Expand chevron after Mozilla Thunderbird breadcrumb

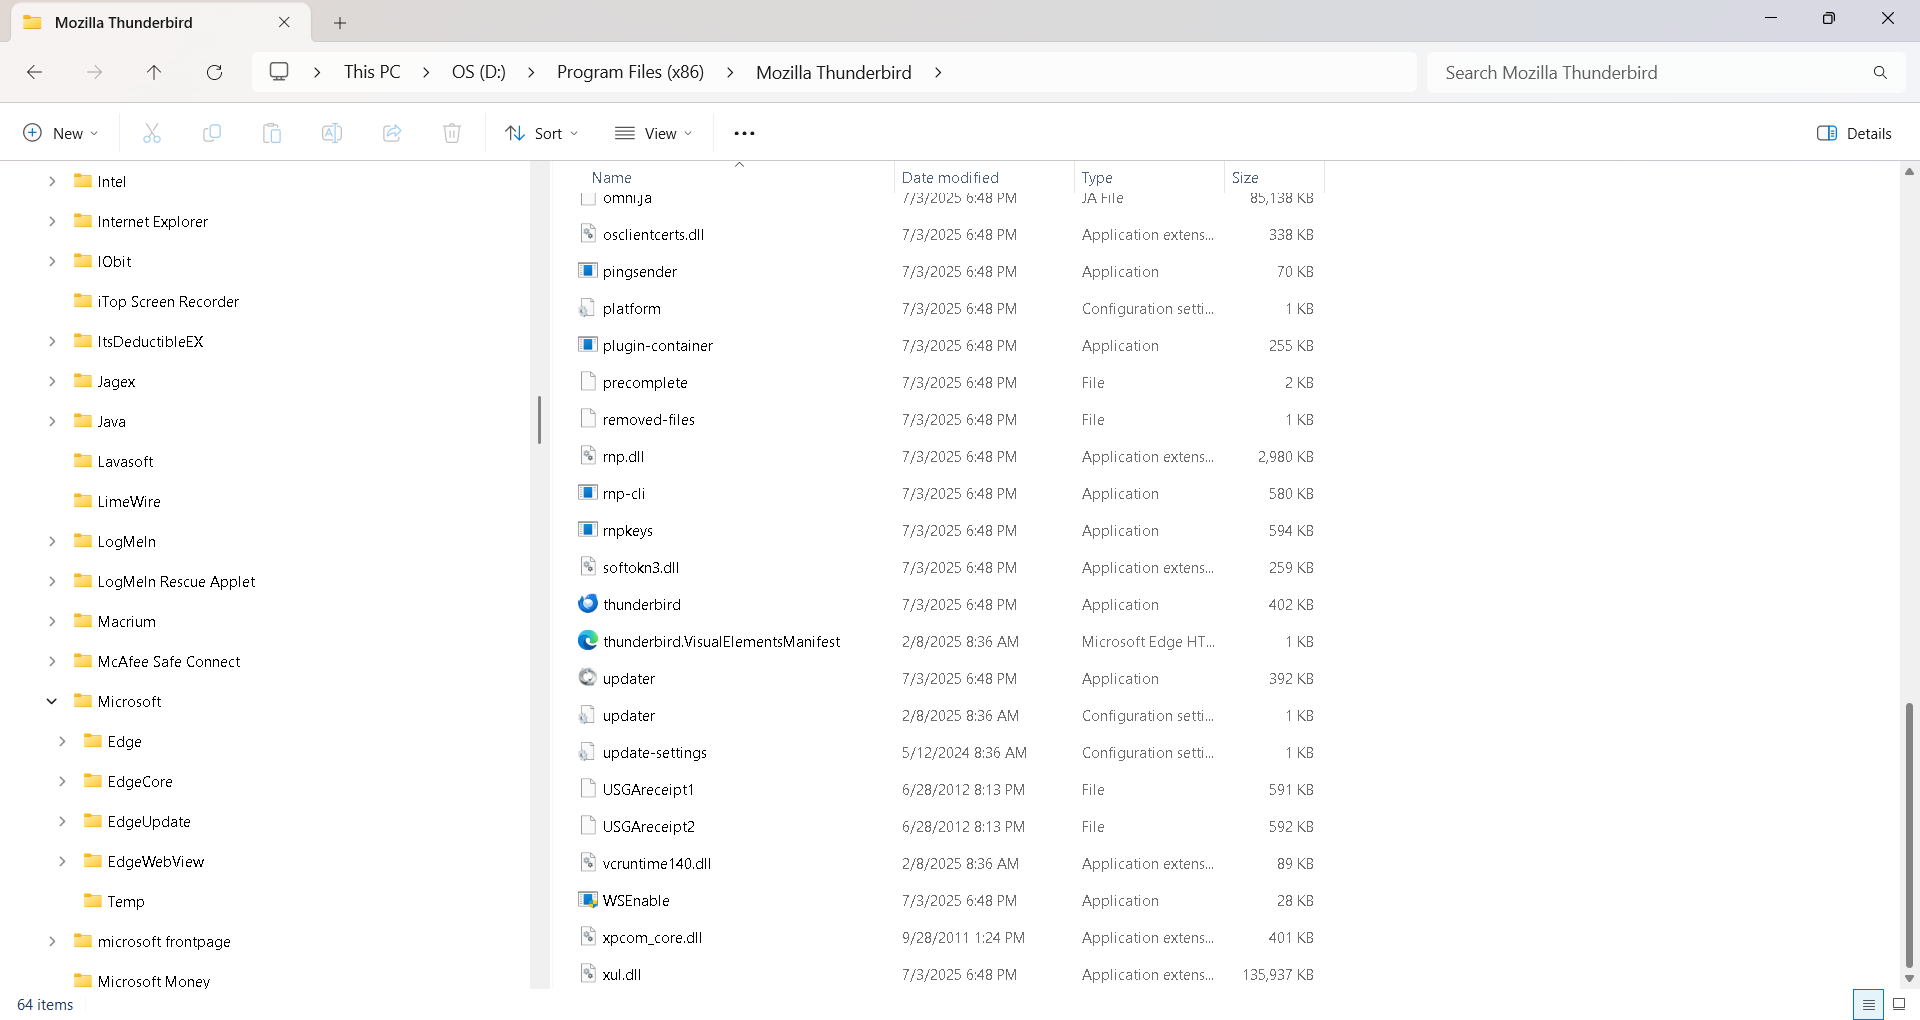[x=938, y=72]
